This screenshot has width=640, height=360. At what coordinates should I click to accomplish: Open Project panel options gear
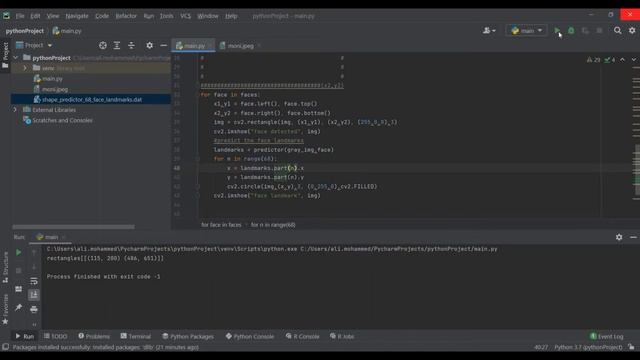(x=150, y=45)
